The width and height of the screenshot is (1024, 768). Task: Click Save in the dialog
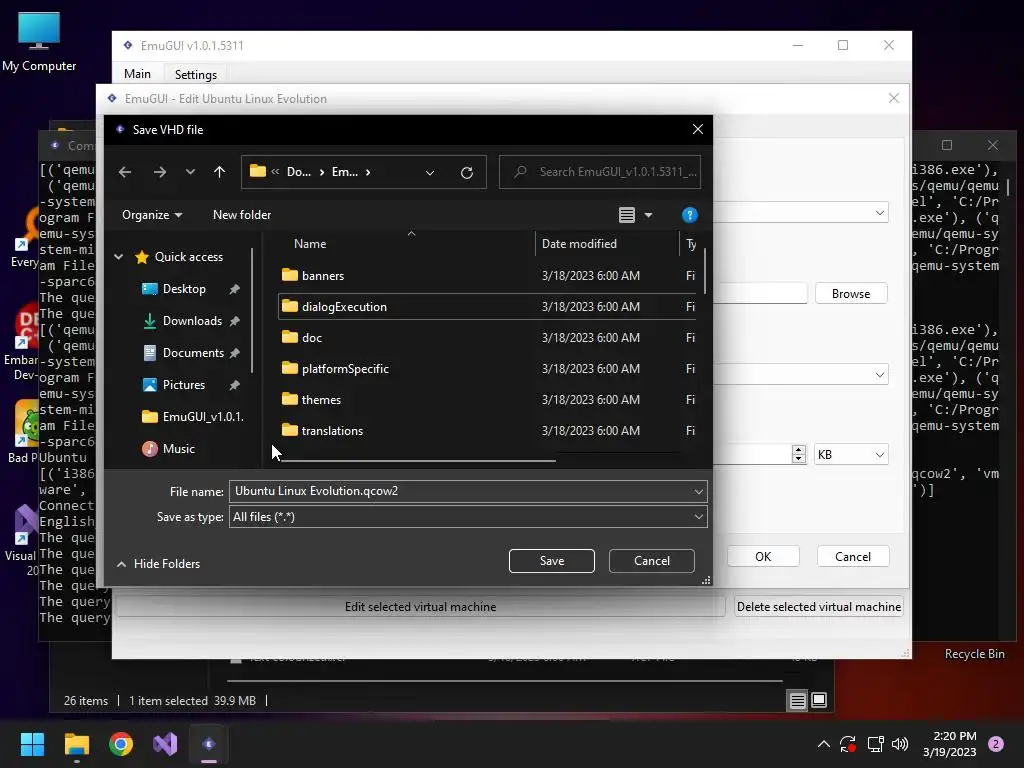(x=552, y=561)
